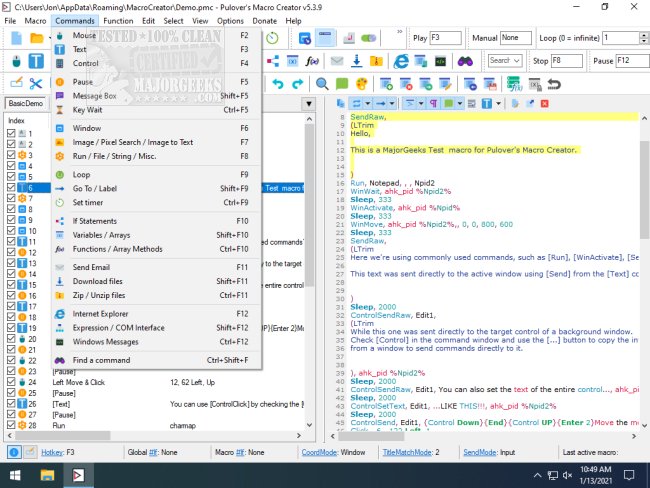Click the If Statements branching toolbar icon
650x488 pixels.
point(273,61)
